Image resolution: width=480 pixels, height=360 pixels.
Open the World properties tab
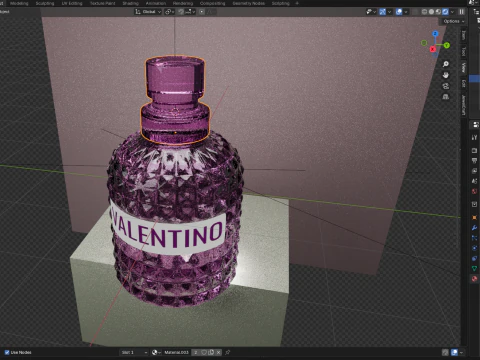pos(474,191)
